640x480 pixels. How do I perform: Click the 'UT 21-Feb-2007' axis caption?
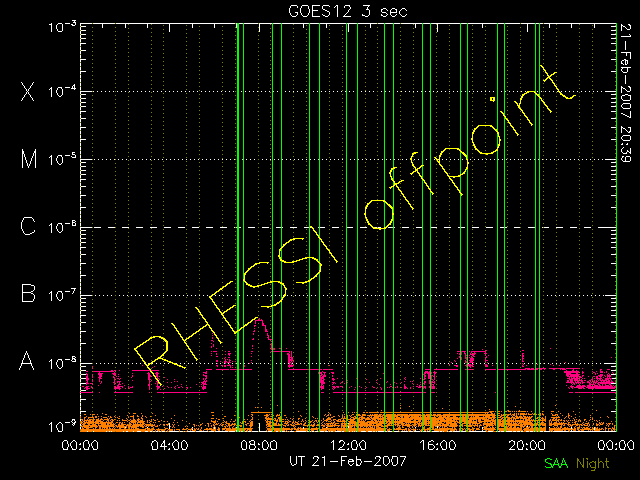[348, 461]
